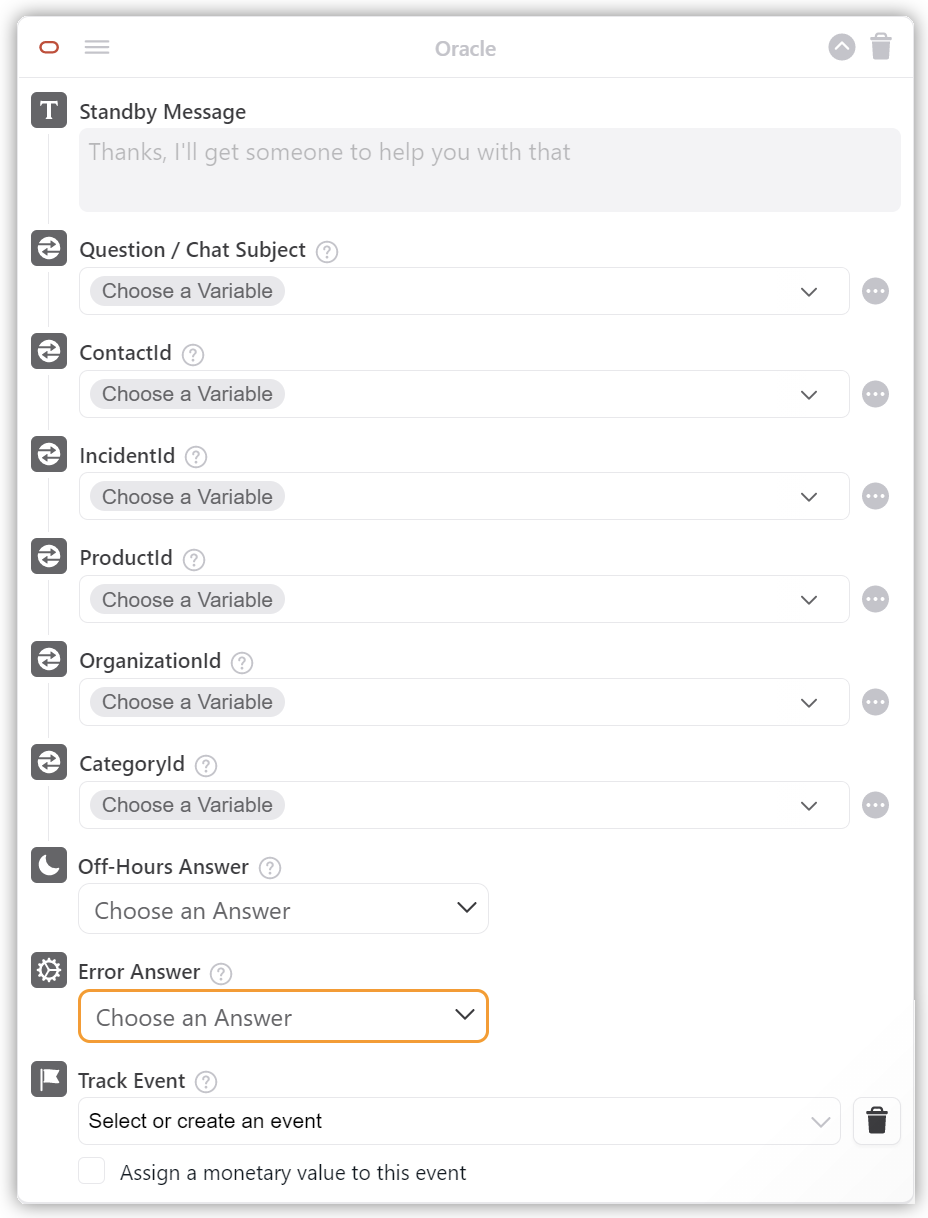Click the drag handle hamburger icon
This screenshot has height=1218, width=928.
[x=97, y=47]
